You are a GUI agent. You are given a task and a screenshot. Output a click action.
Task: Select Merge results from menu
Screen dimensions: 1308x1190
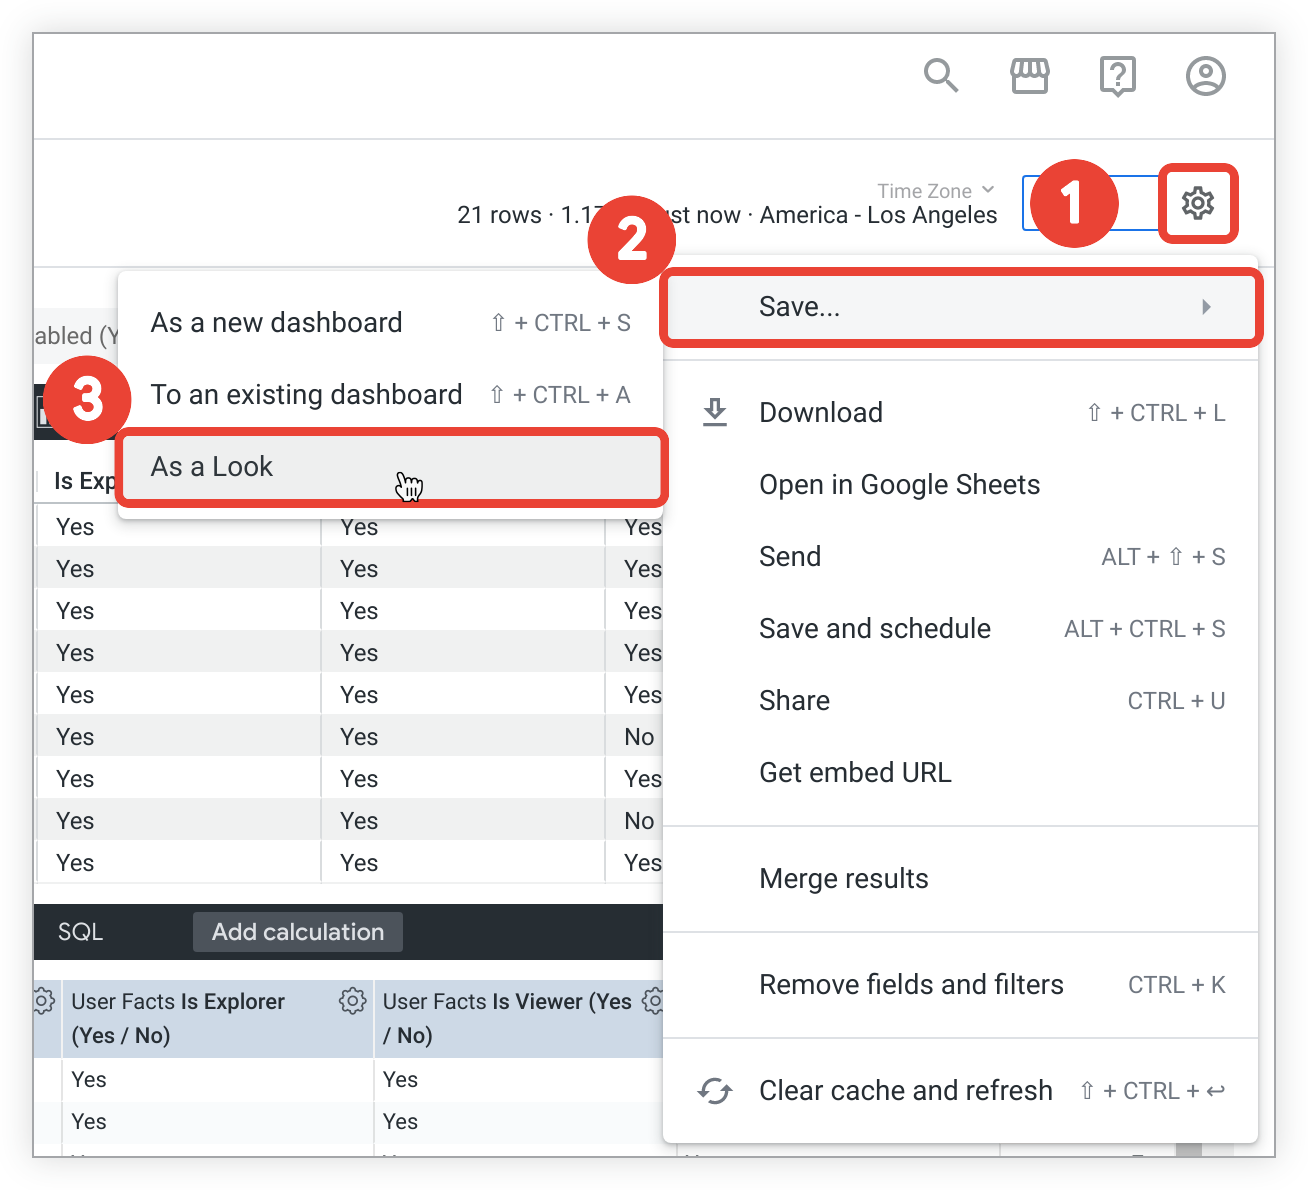[843, 879]
